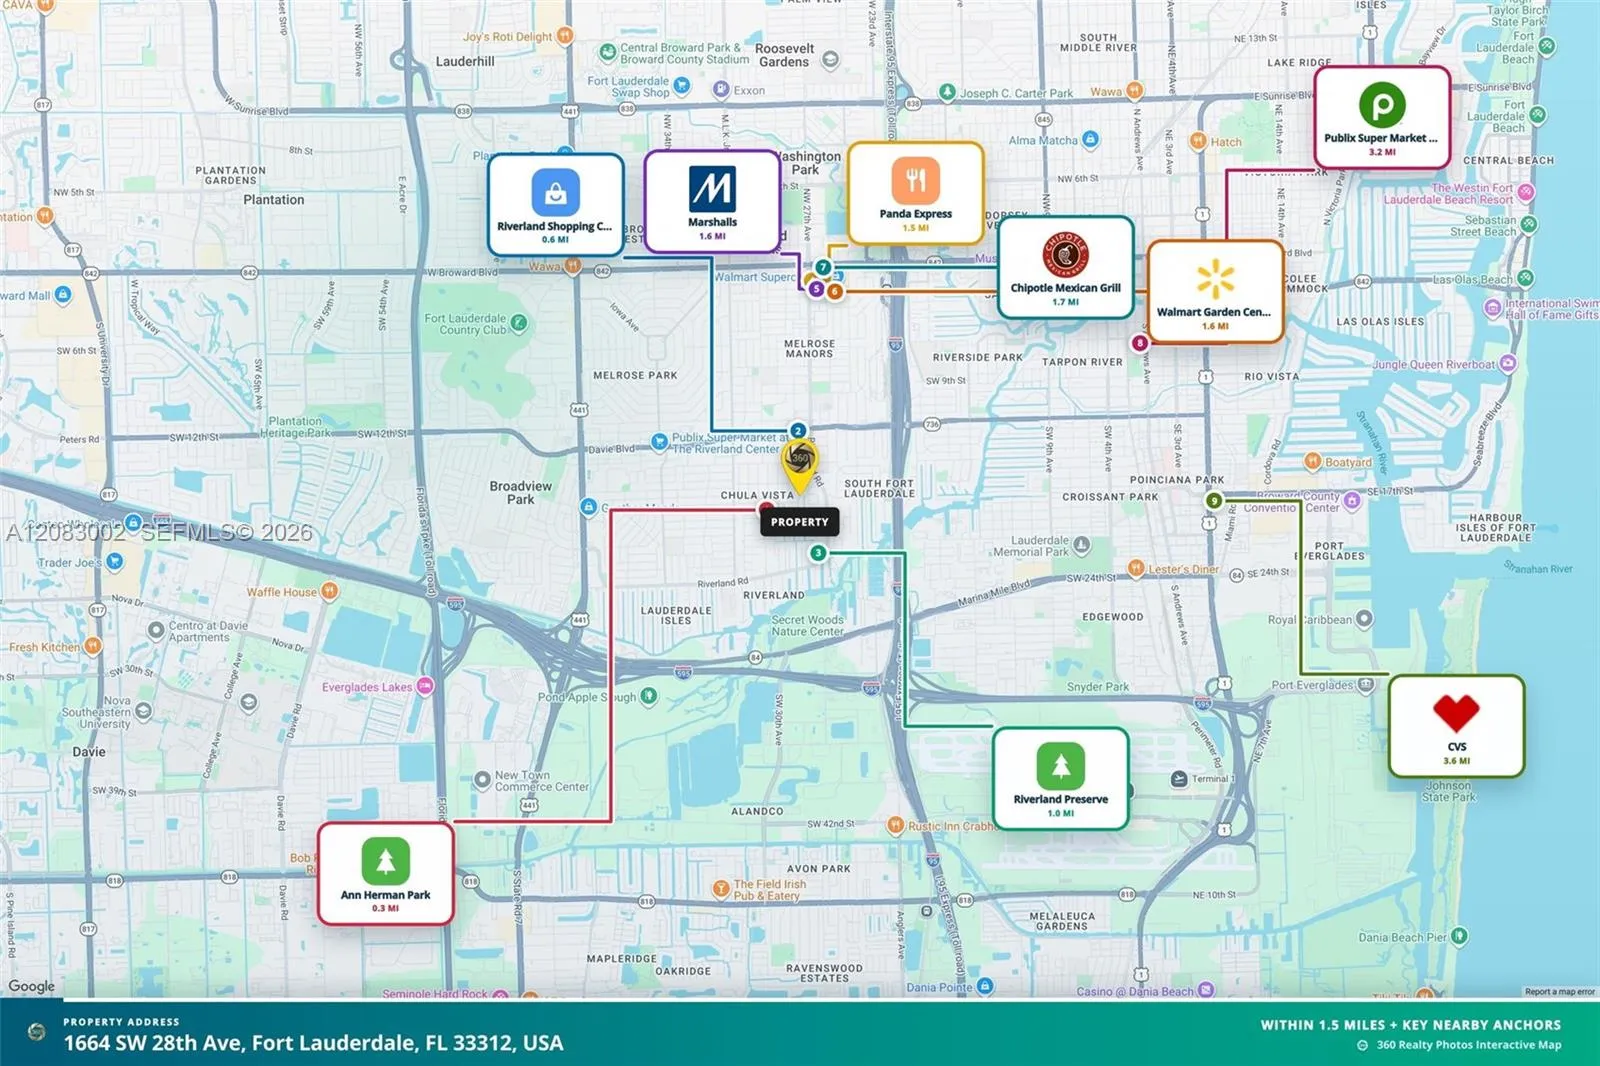This screenshot has height=1066, width=1600.
Task: Click the Royal Caribbean marker
Action: (x=1364, y=619)
